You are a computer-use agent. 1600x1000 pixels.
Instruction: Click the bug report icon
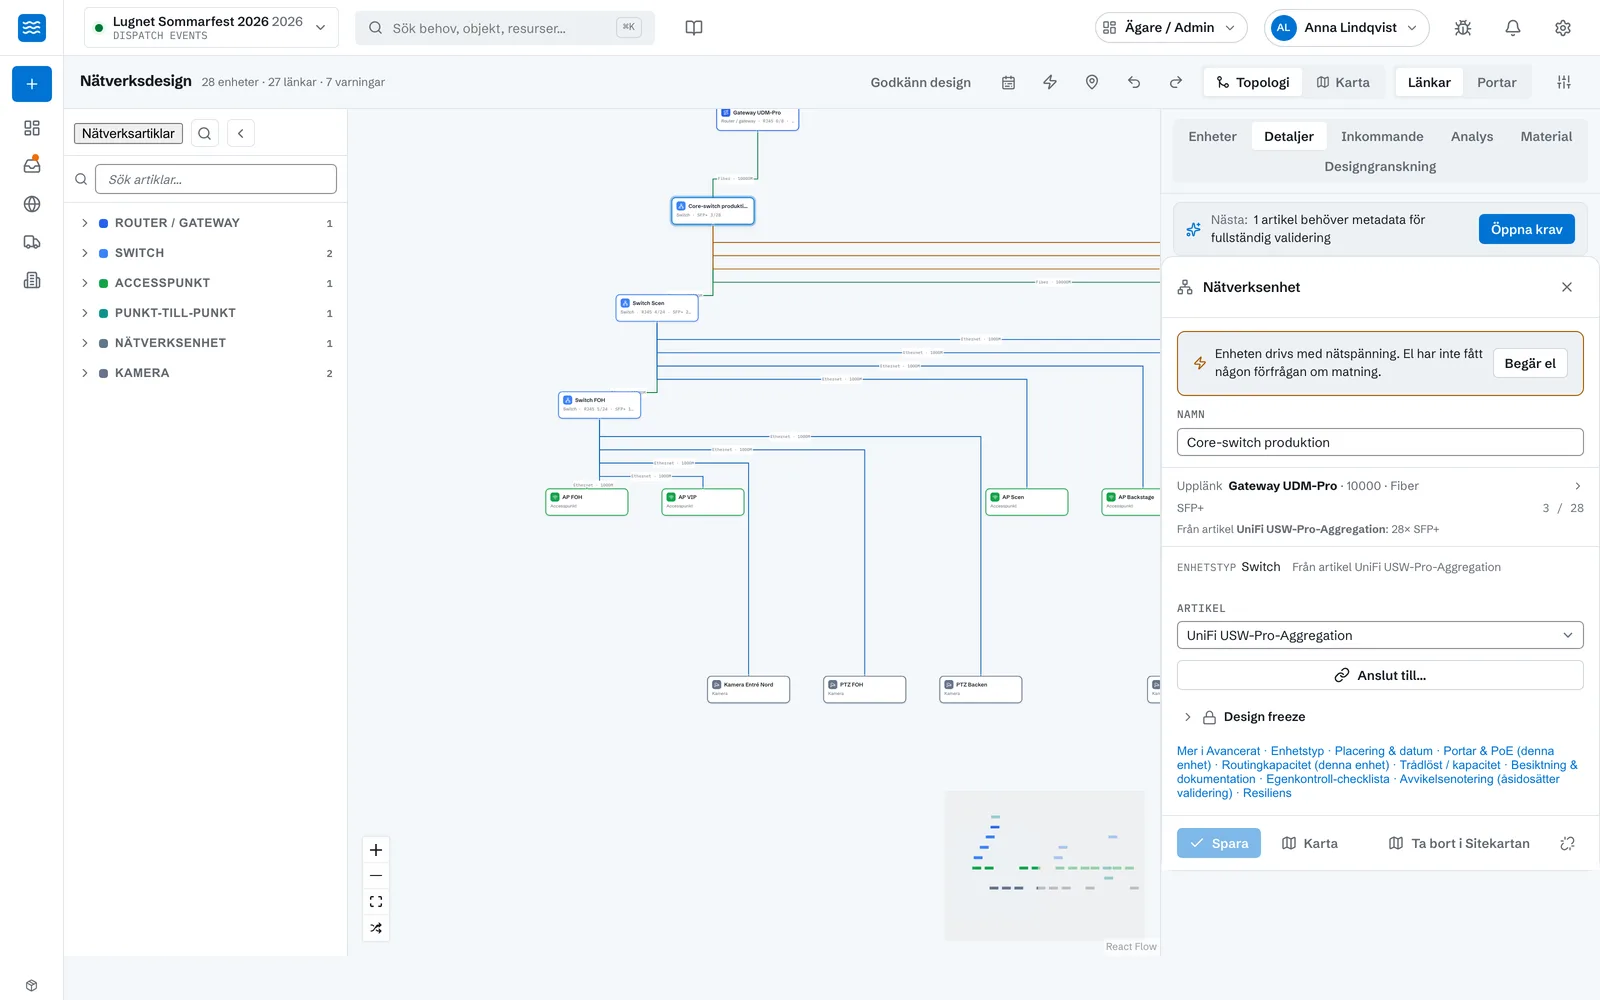(1463, 28)
